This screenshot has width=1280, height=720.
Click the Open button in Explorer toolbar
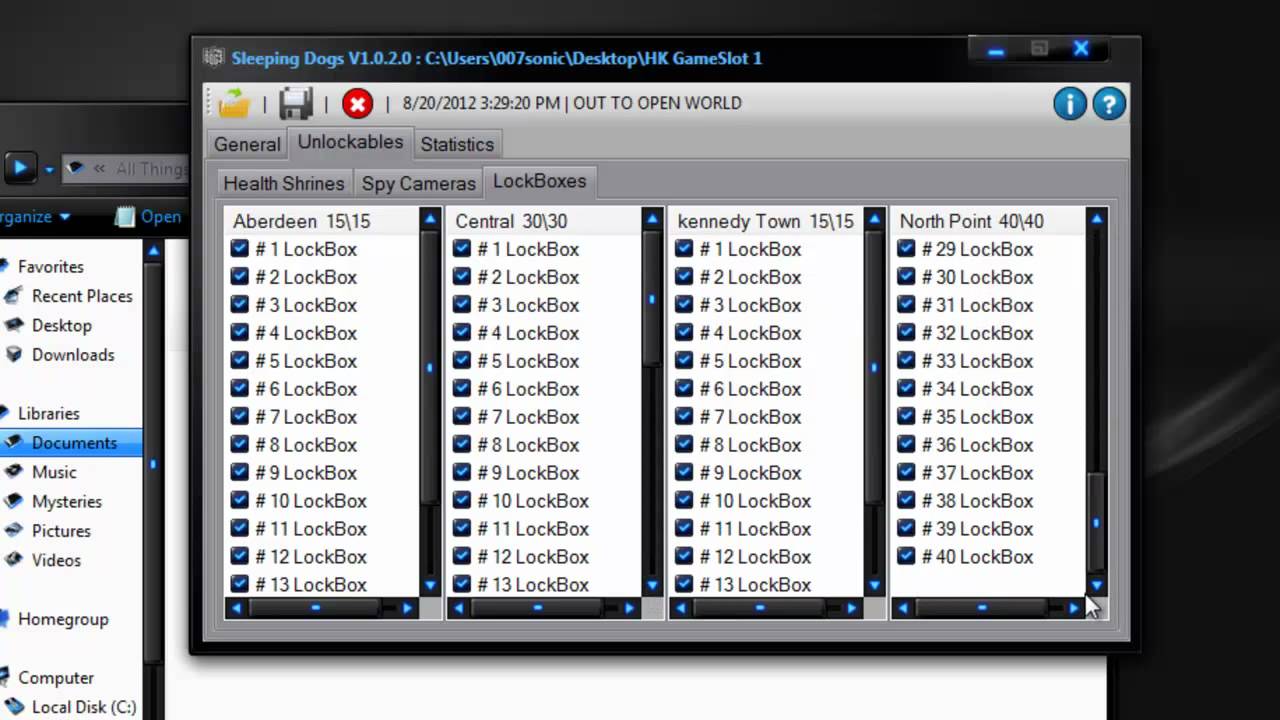point(149,216)
